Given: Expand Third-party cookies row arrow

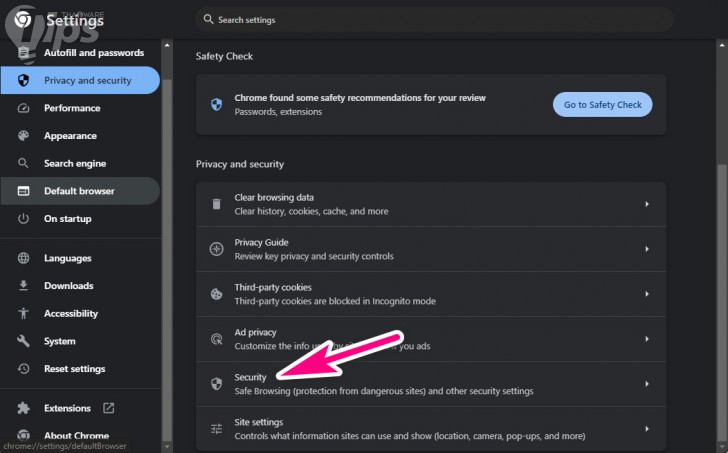Looking at the screenshot, I should (647, 294).
